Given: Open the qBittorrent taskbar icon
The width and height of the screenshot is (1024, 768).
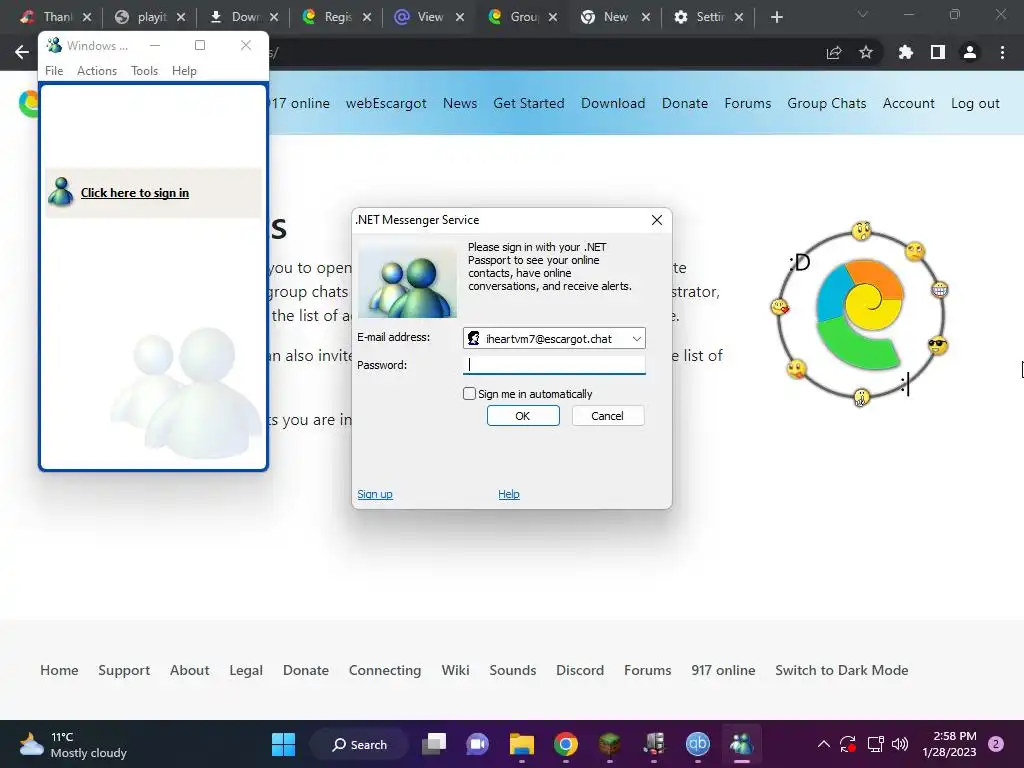Looking at the screenshot, I should pyautogui.click(x=697, y=744).
